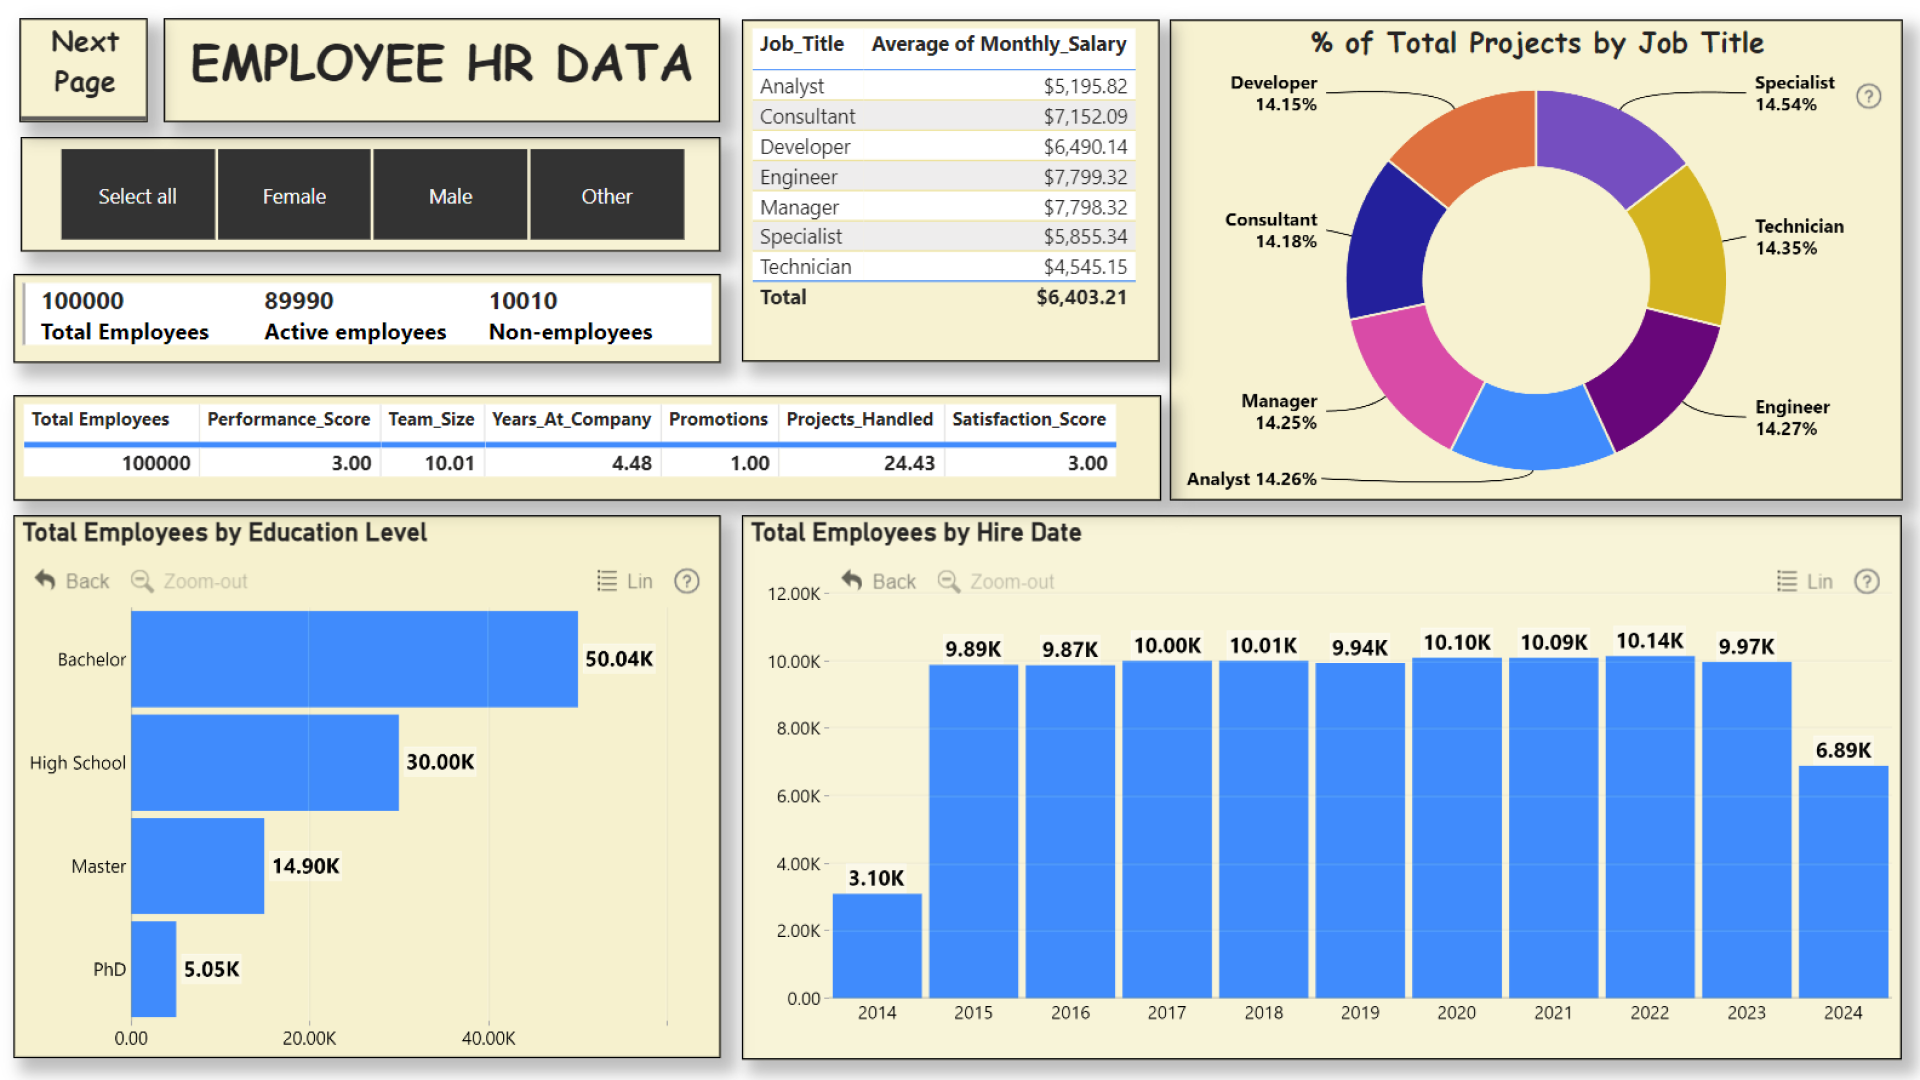Select the Analyst row in salary table
Screen dimensions: 1920x1080
944,86
